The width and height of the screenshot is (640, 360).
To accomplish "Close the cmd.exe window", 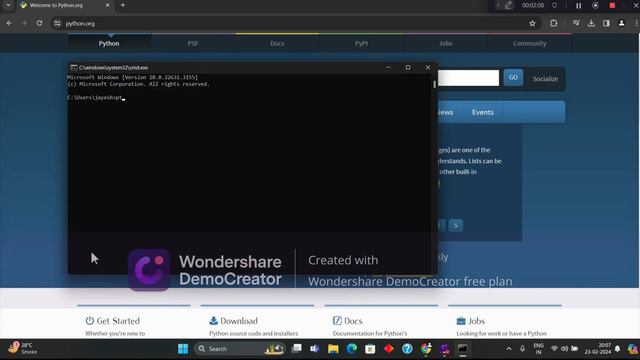I will [428, 67].
